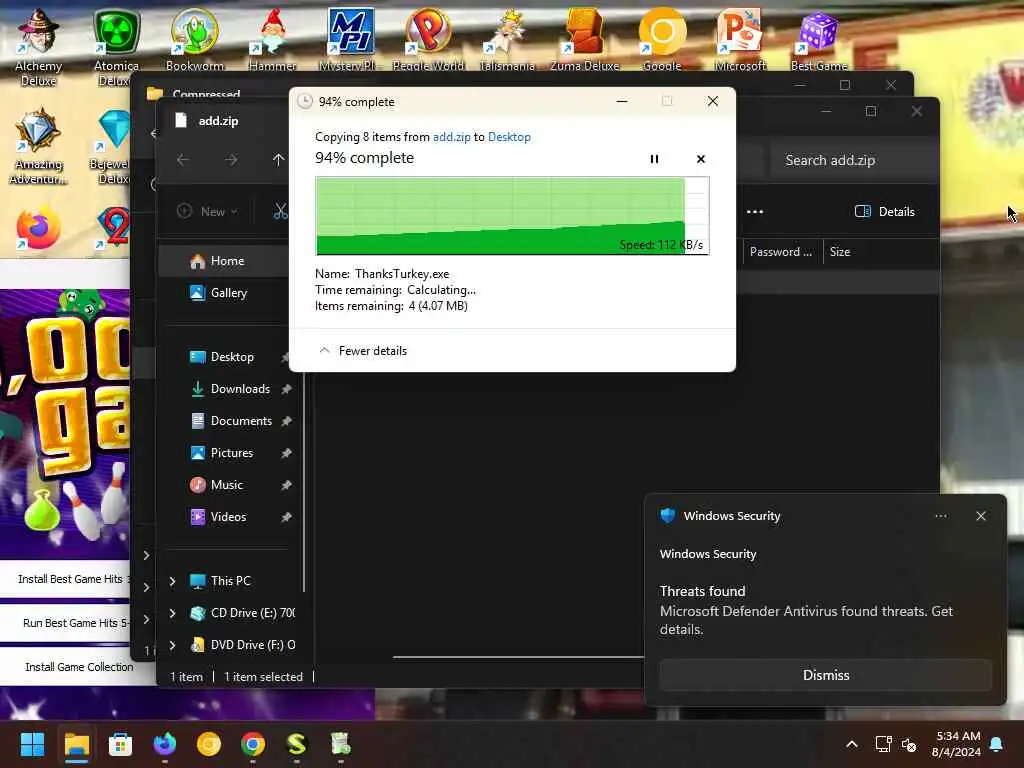Click Threats found notification message

tap(806, 611)
